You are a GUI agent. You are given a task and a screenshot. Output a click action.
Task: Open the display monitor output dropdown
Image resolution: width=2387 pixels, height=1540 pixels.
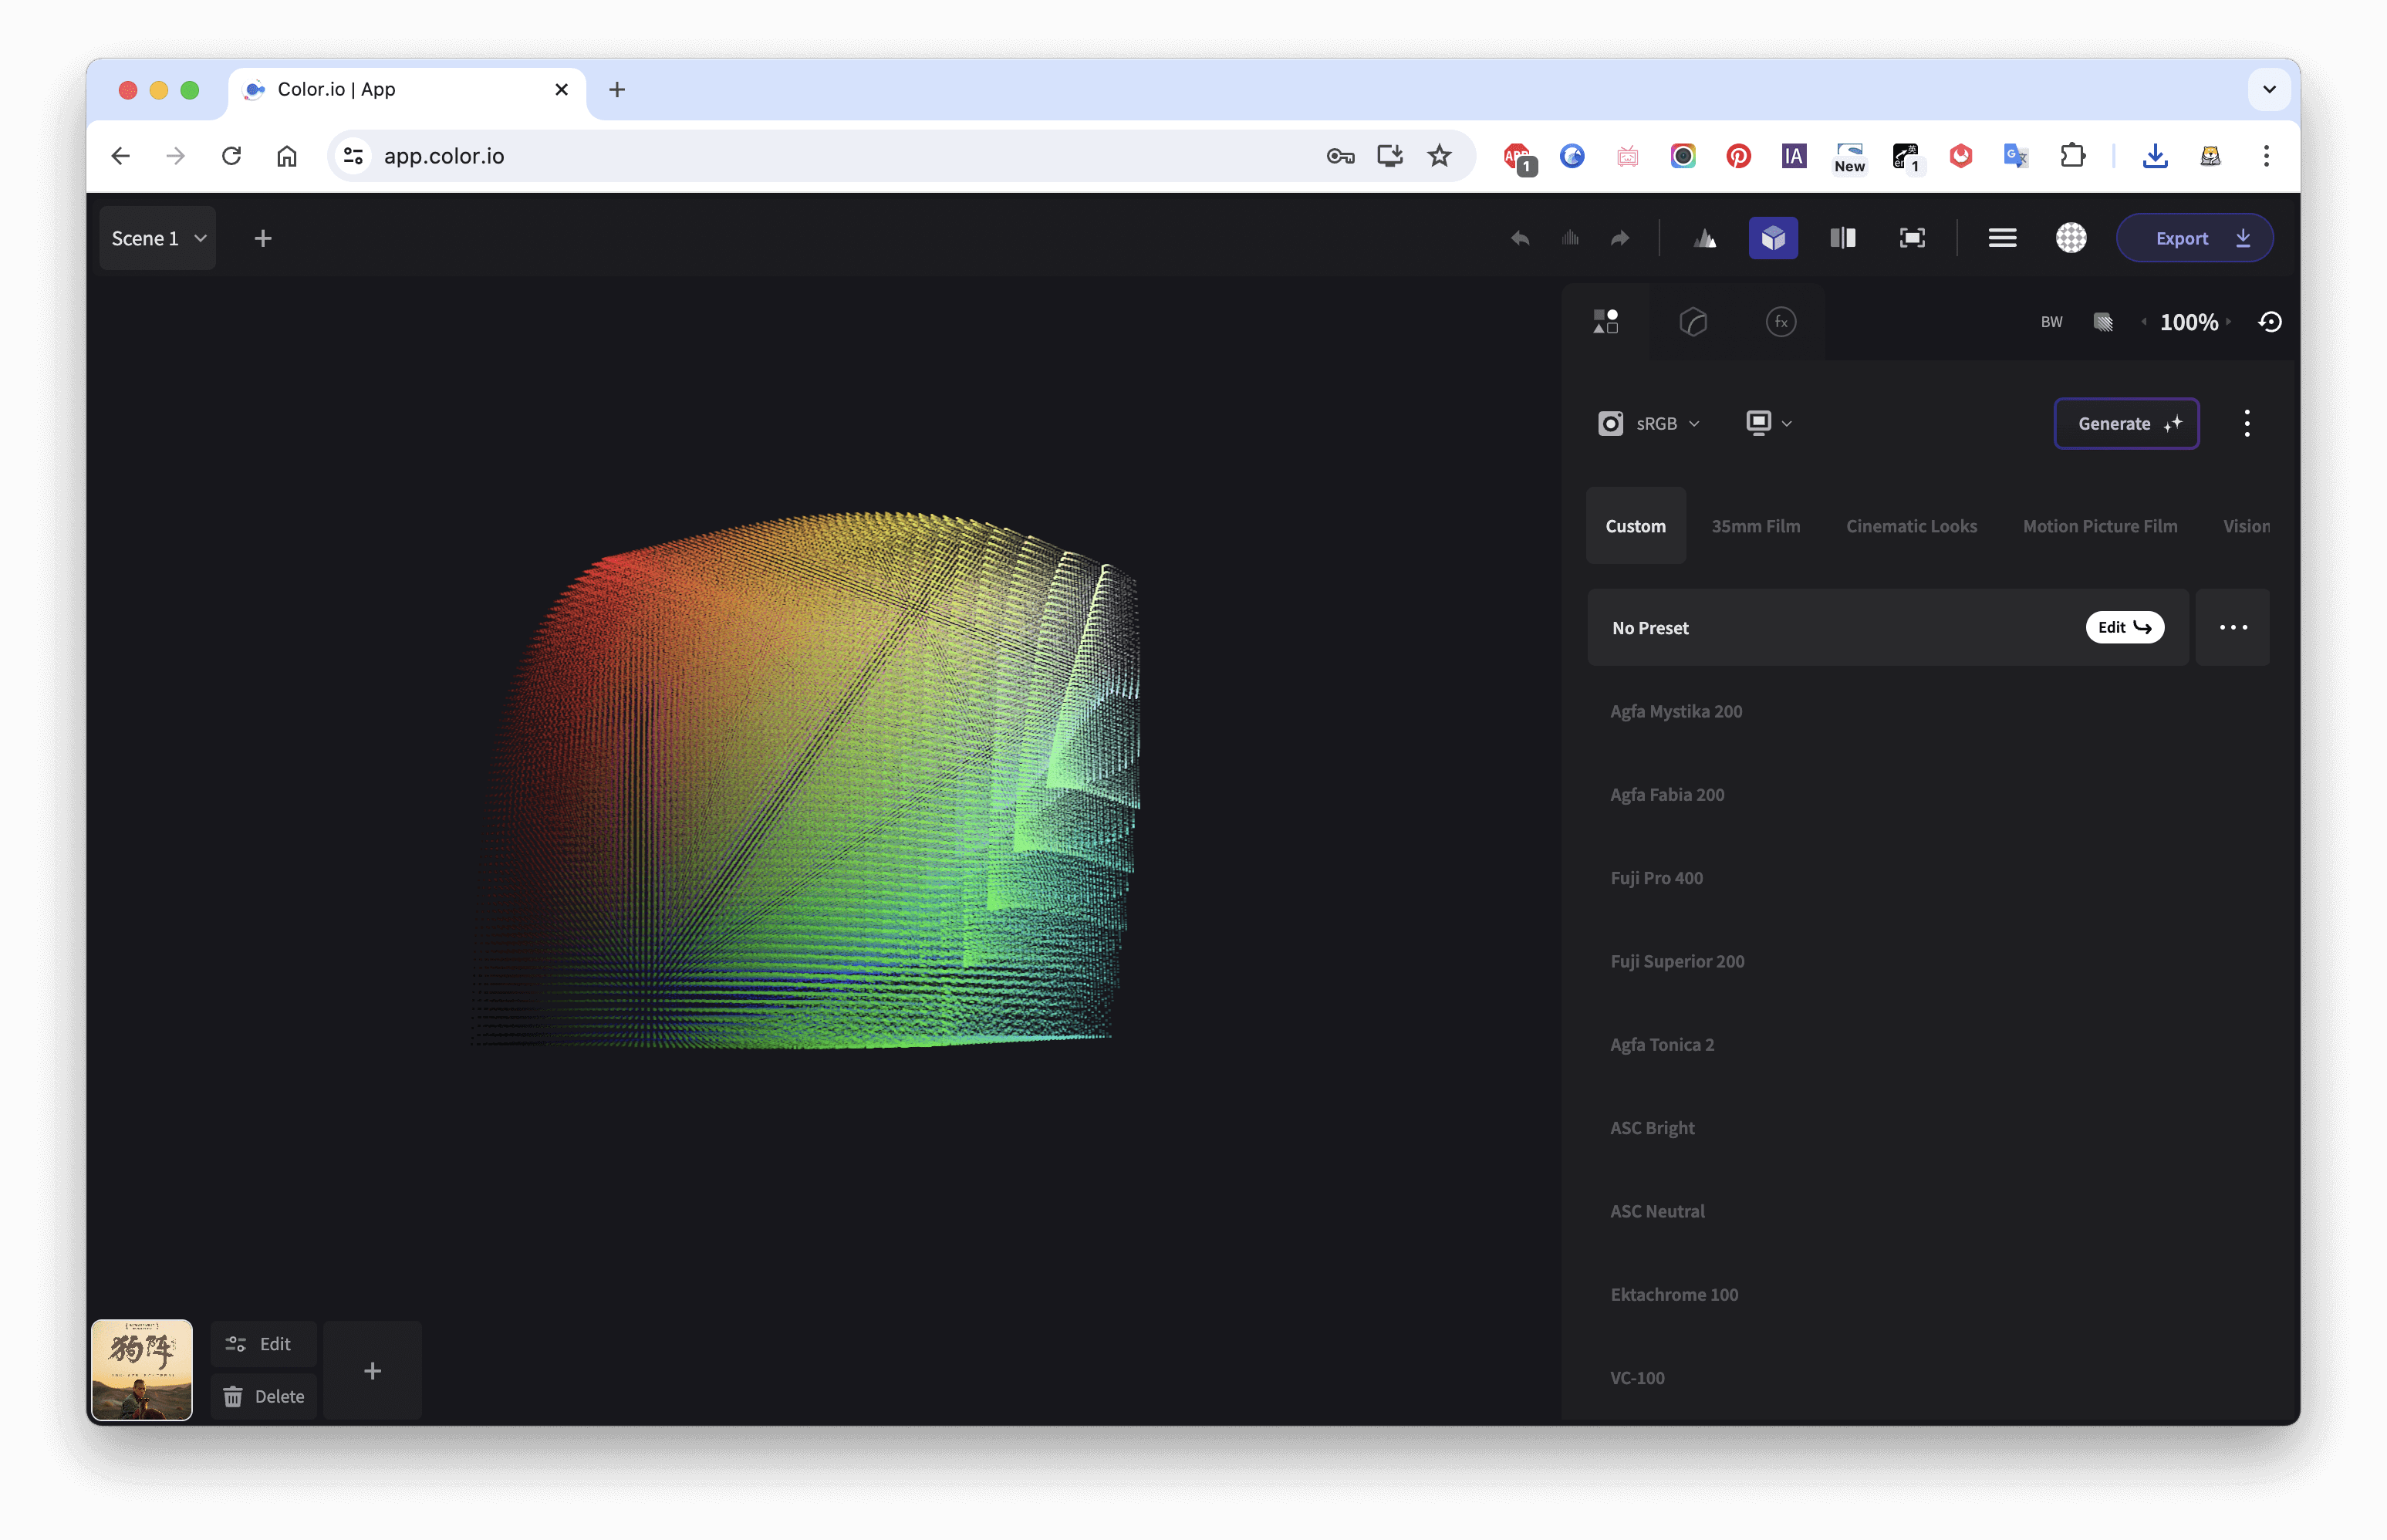pos(1769,424)
